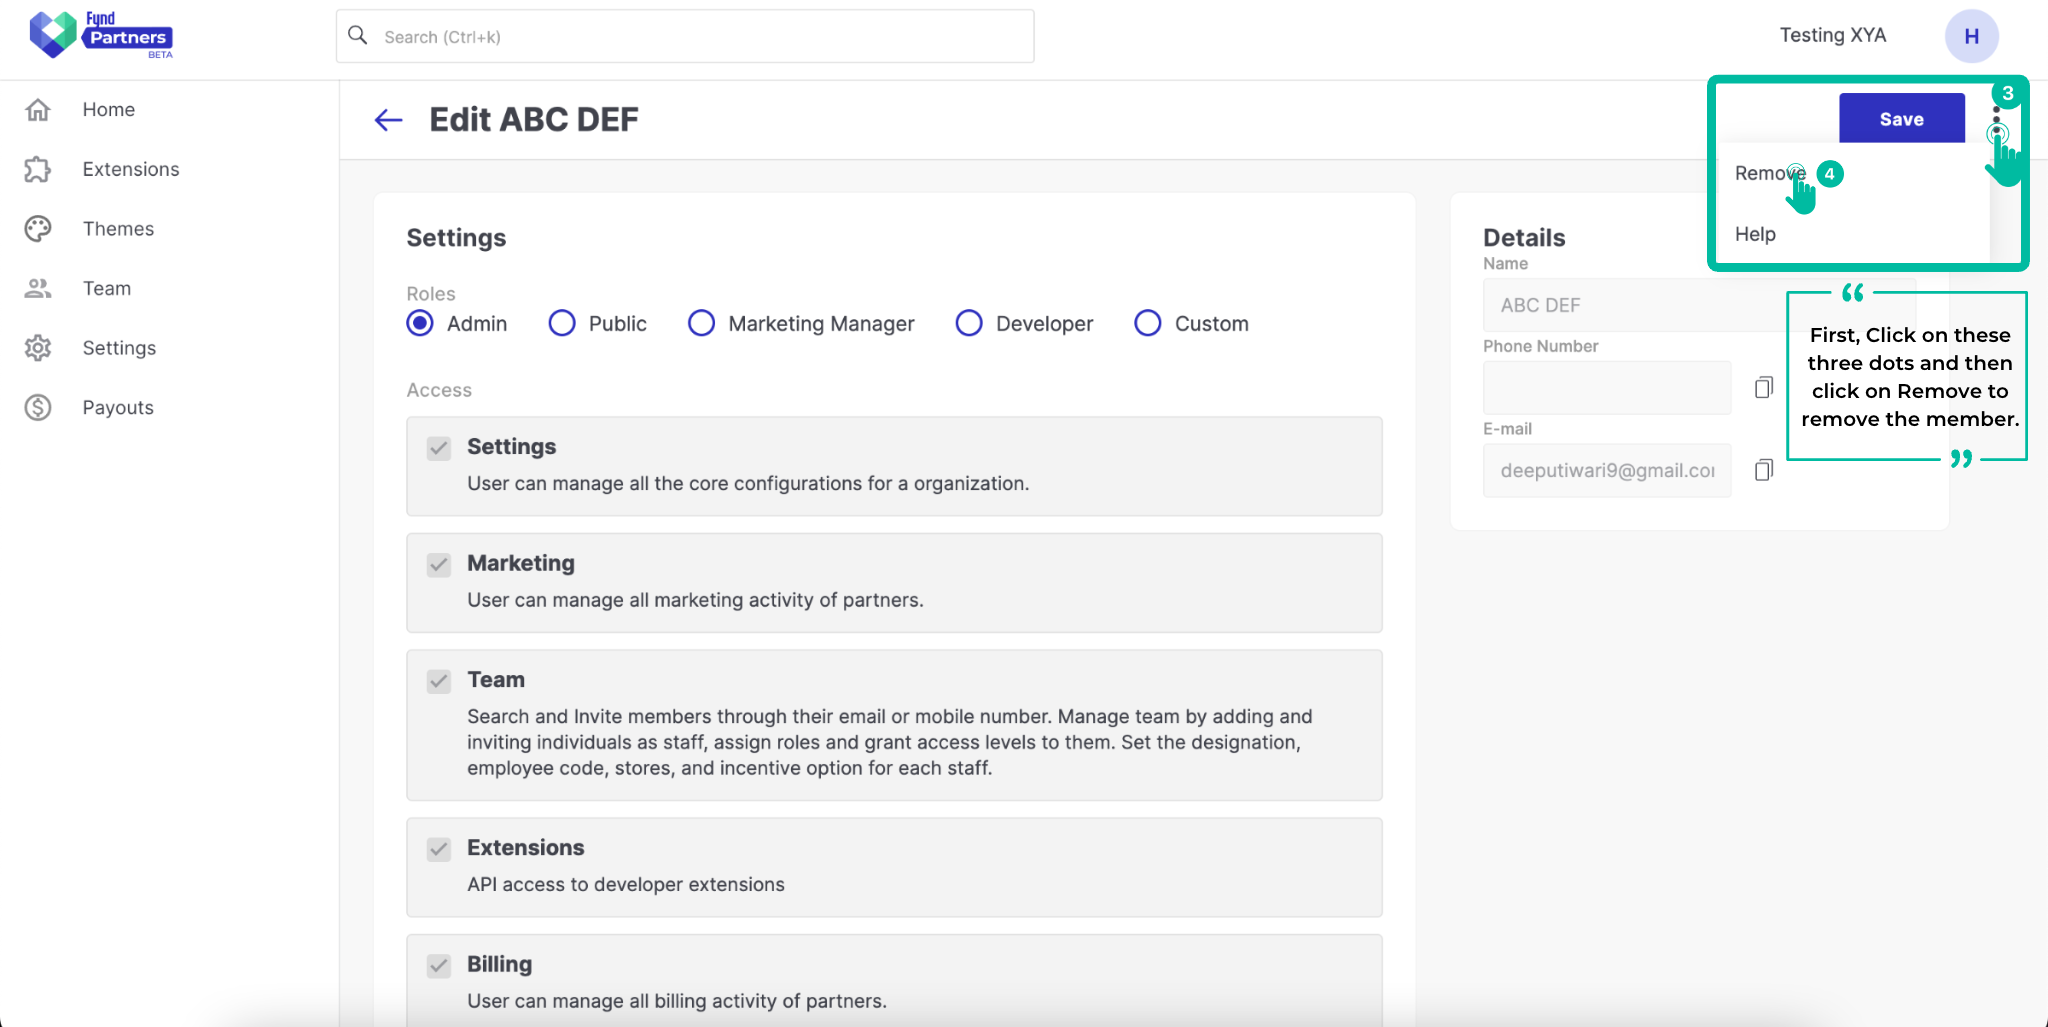Click text 'API access to developer extensions'
Viewport: 2048px width, 1027px height.
tap(626, 884)
